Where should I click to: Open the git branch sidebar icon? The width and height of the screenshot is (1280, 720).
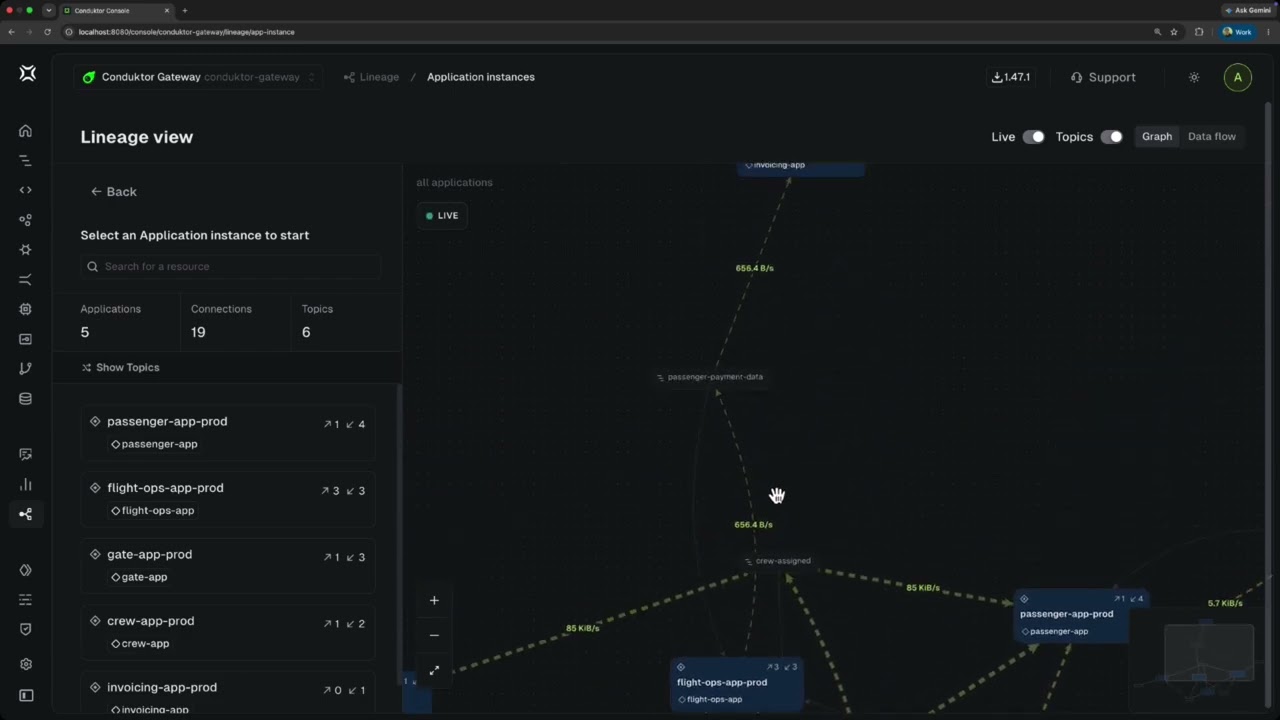point(26,369)
